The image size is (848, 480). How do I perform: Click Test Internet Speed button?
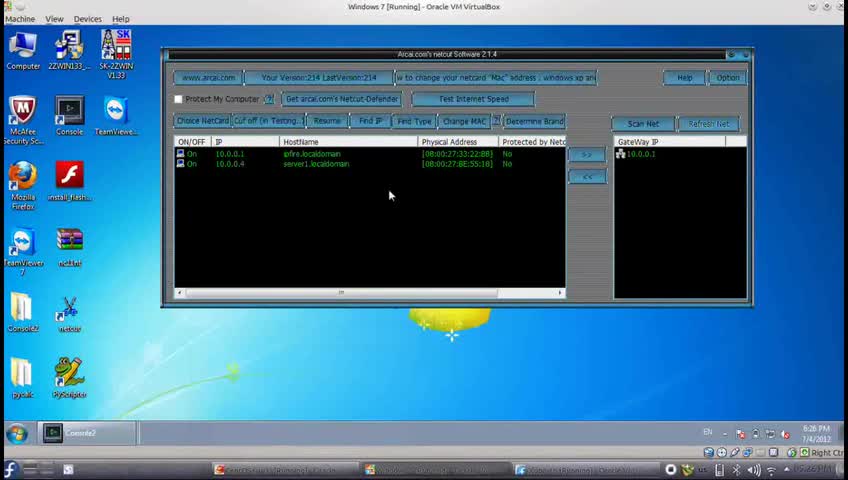coord(473,99)
